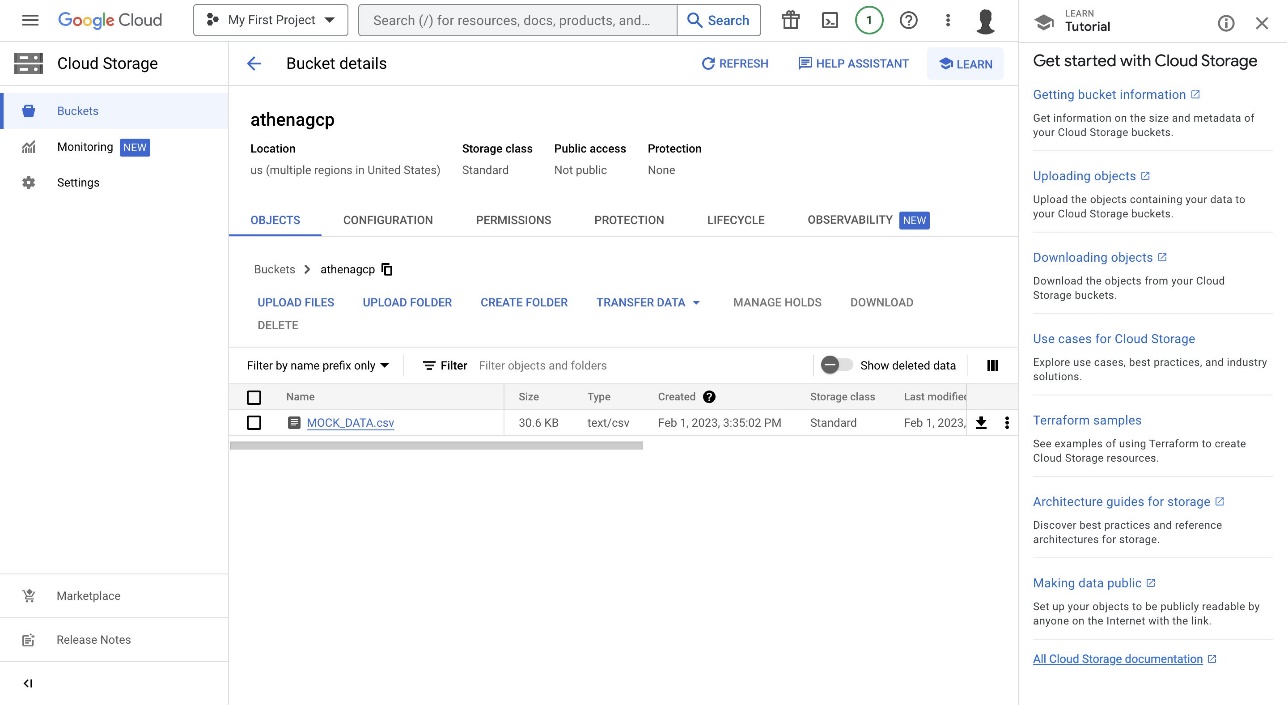This screenshot has width=1288, height=705.
Task: Switch to the Configuration tab
Action: click(388, 220)
